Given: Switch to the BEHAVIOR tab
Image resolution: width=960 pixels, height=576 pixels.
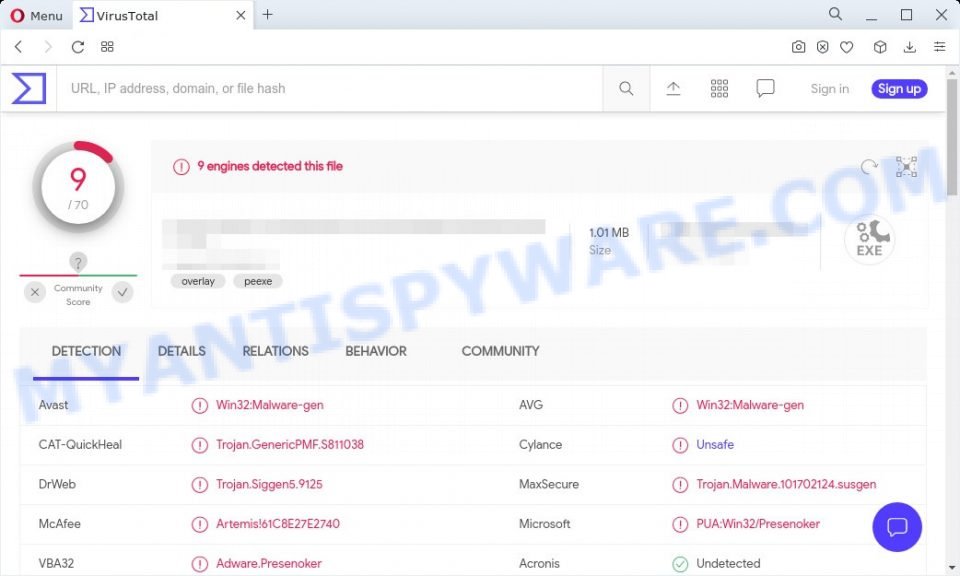Looking at the screenshot, I should pyautogui.click(x=376, y=351).
